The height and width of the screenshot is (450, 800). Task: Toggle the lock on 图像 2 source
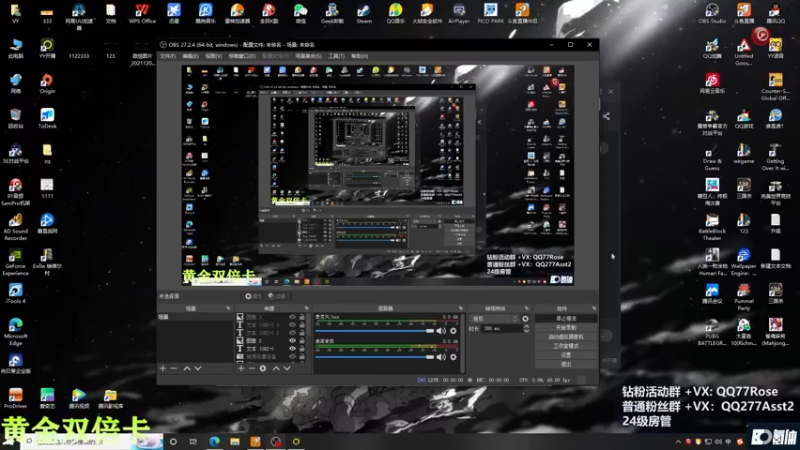tap(302, 340)
